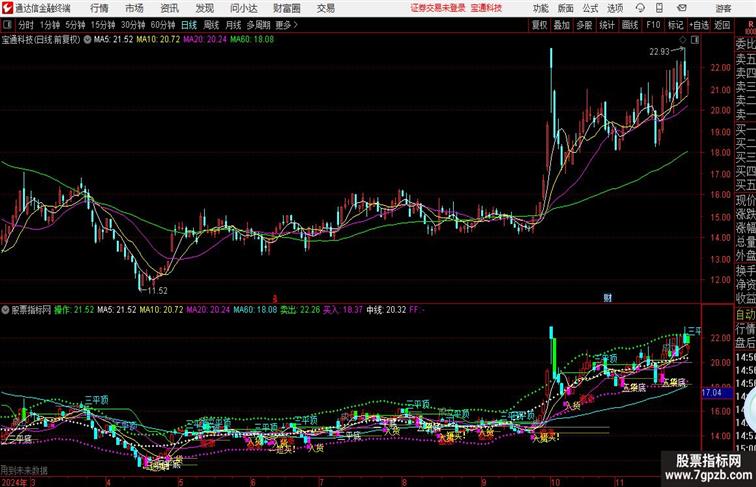Click the 多股 multi-stock button
This screenshot has height=487, width=756.
(x=584, y=25)
